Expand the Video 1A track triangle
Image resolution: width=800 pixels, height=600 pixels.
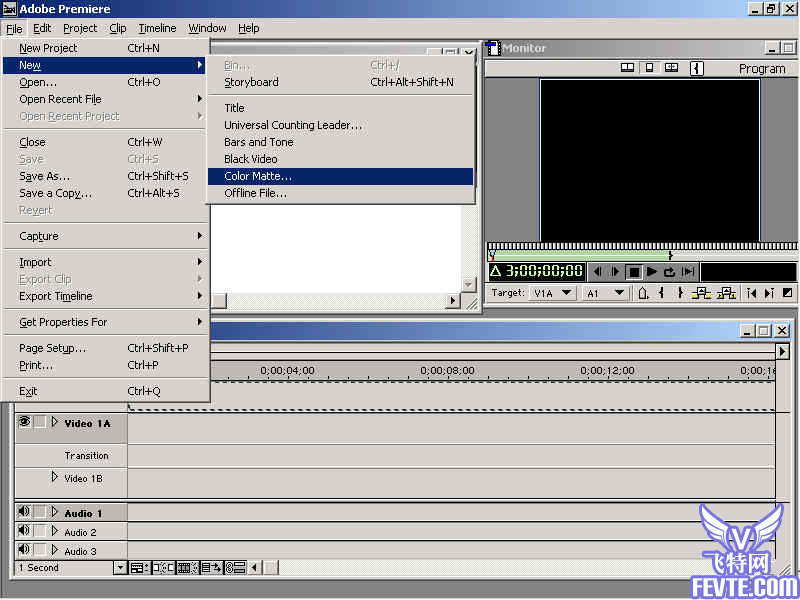tap(55, 422)
